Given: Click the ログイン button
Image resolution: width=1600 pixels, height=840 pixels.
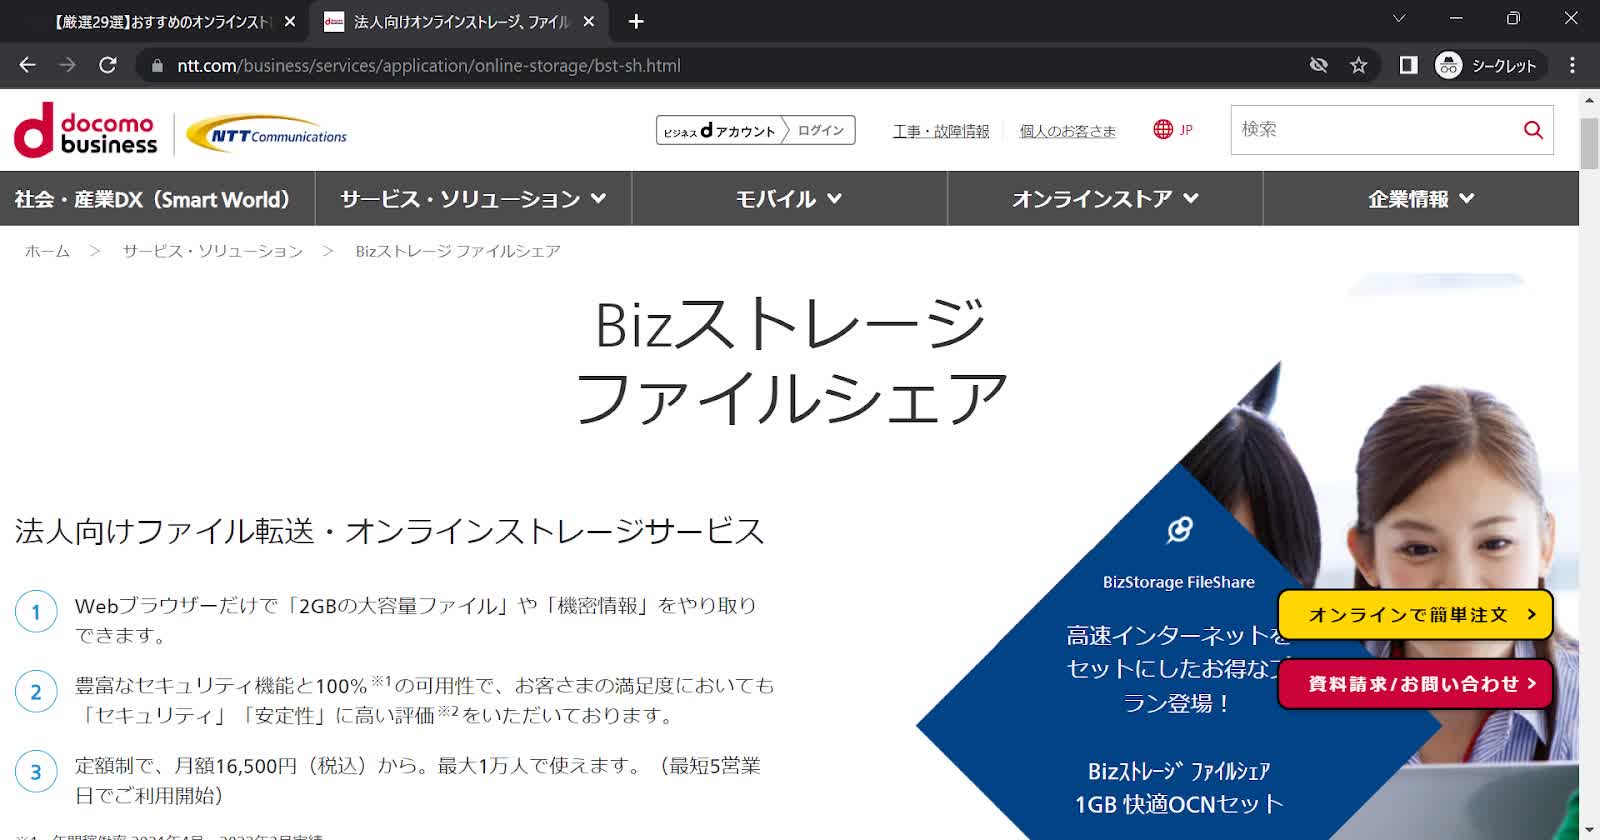Looking at the screenshot, I should (x=821, y=130).
